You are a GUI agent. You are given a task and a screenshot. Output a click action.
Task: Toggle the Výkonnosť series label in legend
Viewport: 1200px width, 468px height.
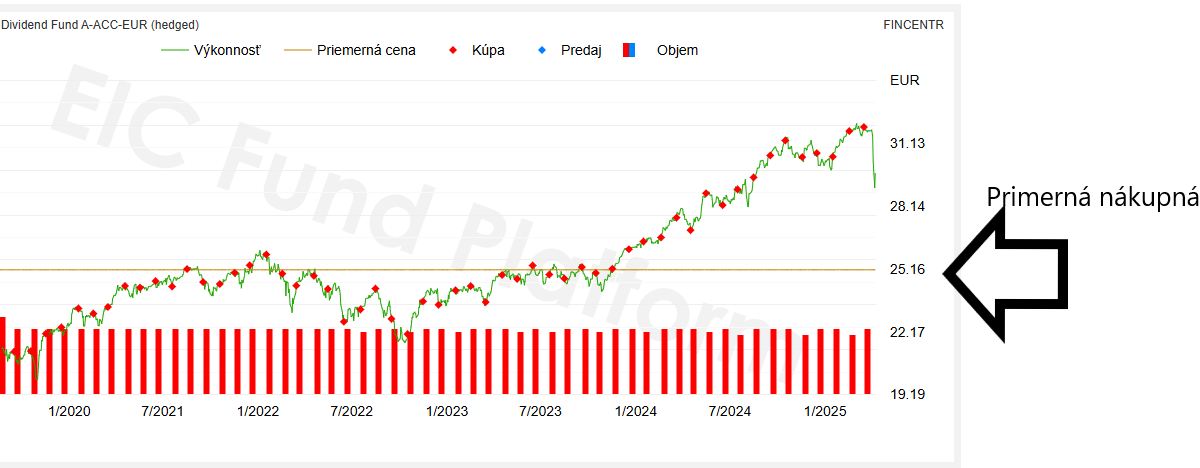coord(227,50)
